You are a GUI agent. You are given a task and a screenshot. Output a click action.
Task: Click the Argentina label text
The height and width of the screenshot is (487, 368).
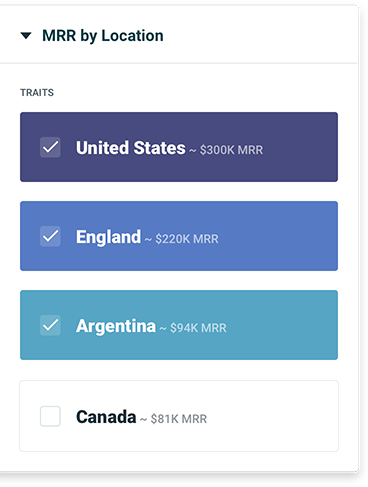click(x=116, y=326)
